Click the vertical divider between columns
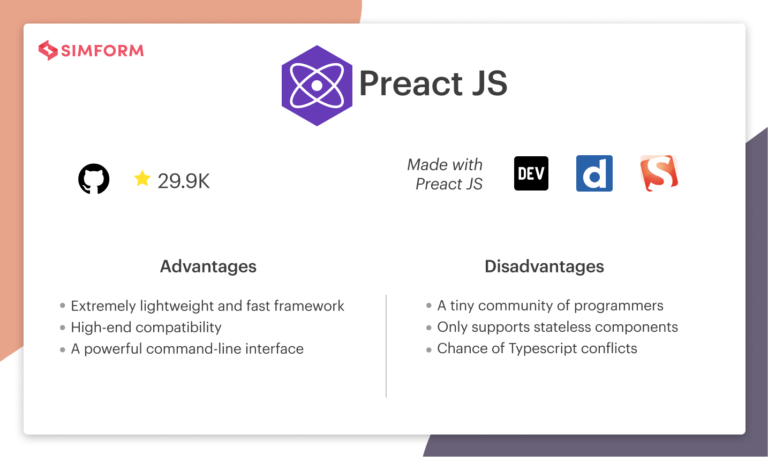Screen dimensions: 768x457 pos(386,346)
